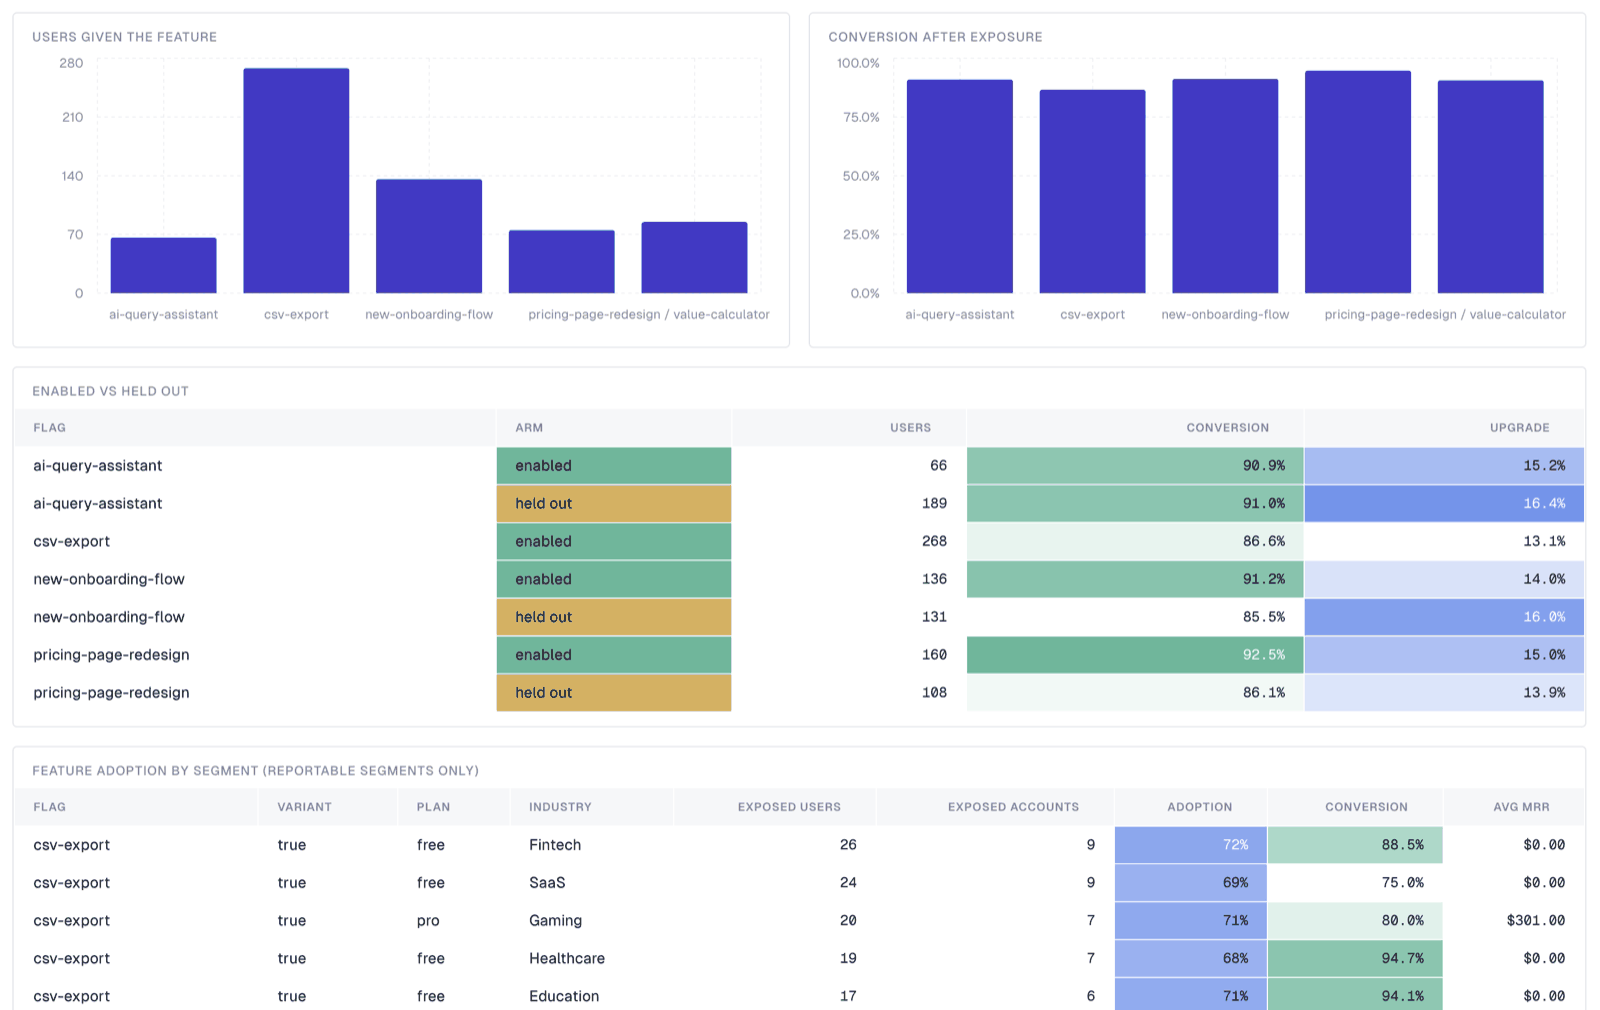Click the upgrade cell 16.4%
Screen dimensions: 1600x1010
coord(1444,504)
